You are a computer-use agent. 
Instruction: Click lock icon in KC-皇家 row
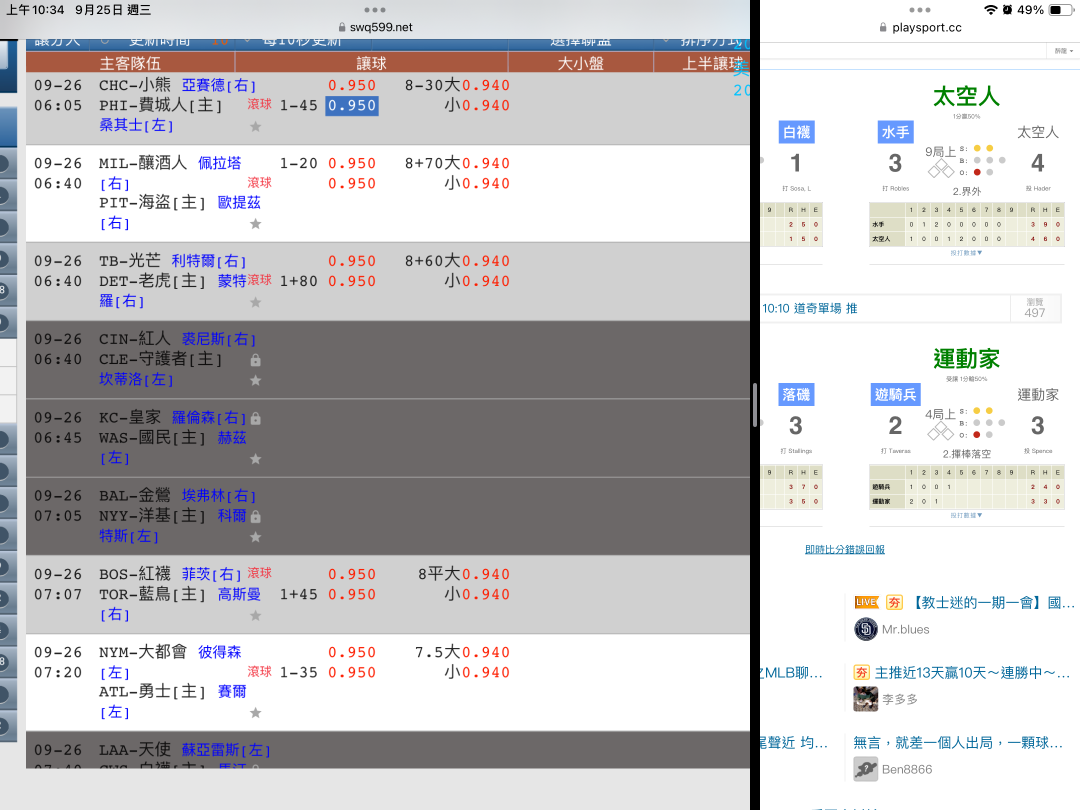pos(256,418)
